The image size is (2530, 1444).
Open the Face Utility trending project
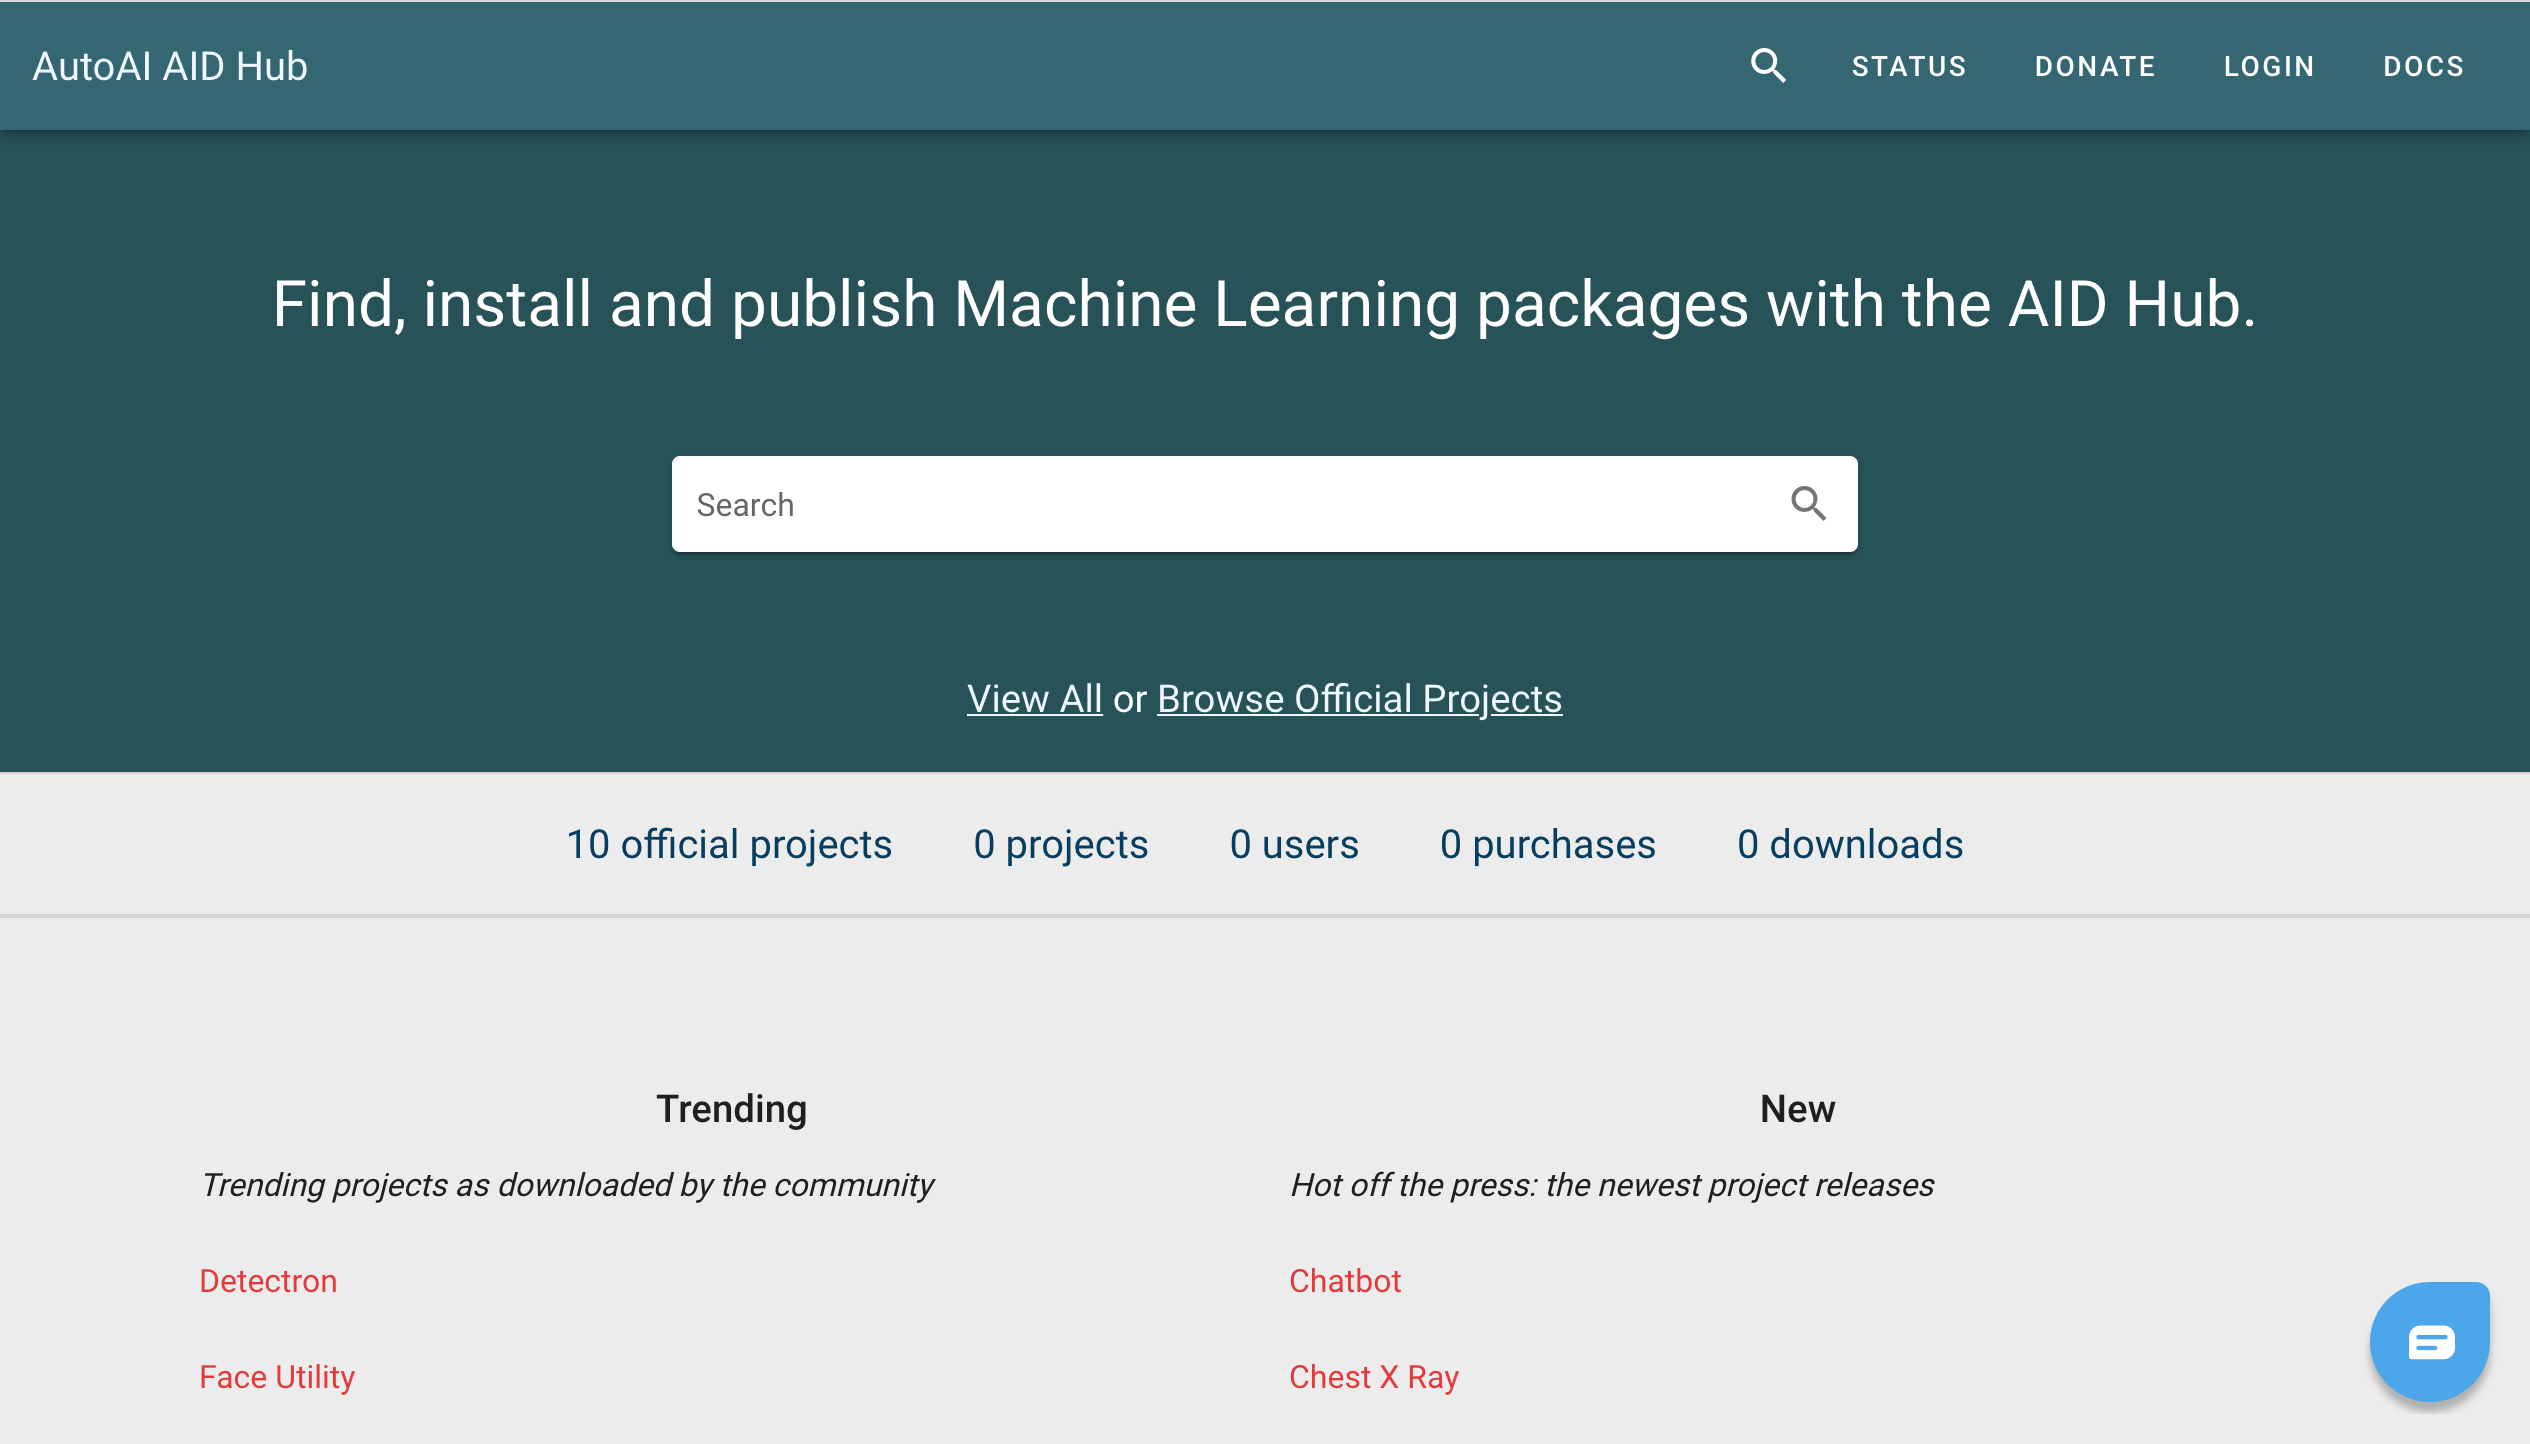277,1377
